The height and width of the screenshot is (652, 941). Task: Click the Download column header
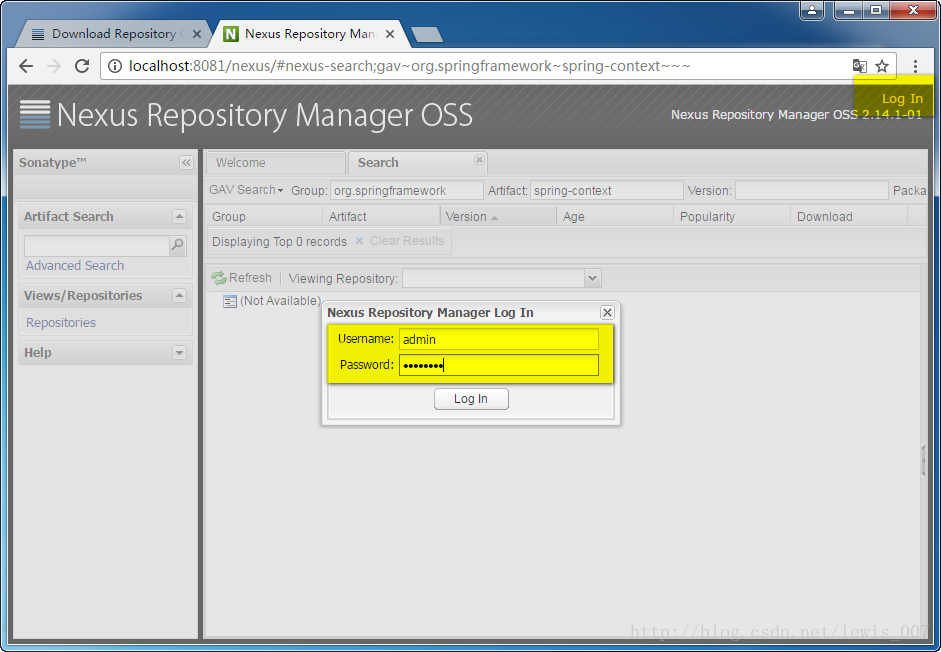point(849,216)
